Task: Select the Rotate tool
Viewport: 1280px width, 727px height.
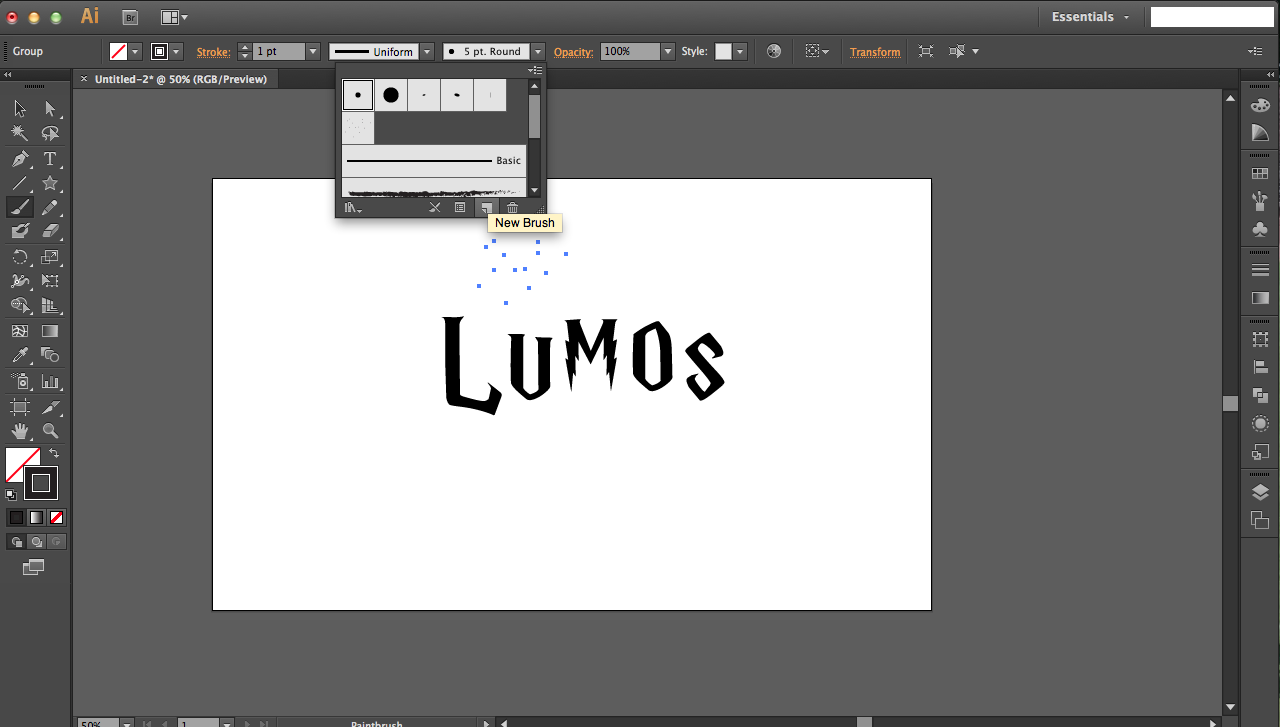Action: (20, 257)
